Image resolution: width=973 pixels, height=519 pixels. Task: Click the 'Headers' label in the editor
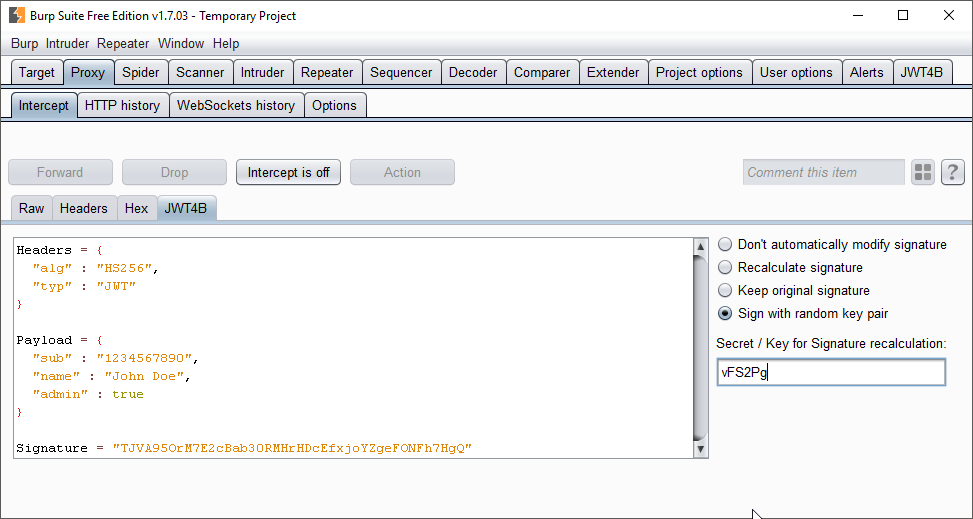(x=44, y=250)
